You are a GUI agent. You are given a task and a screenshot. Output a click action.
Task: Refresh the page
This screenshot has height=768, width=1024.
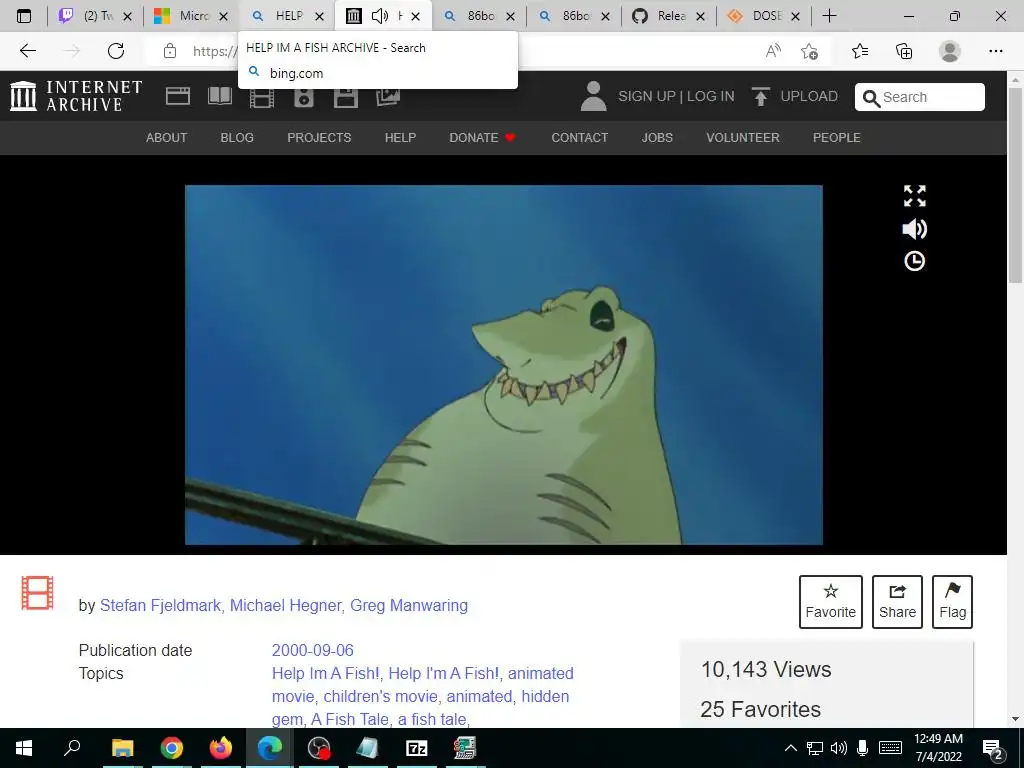pyautogui.click(x=116, y=50)
